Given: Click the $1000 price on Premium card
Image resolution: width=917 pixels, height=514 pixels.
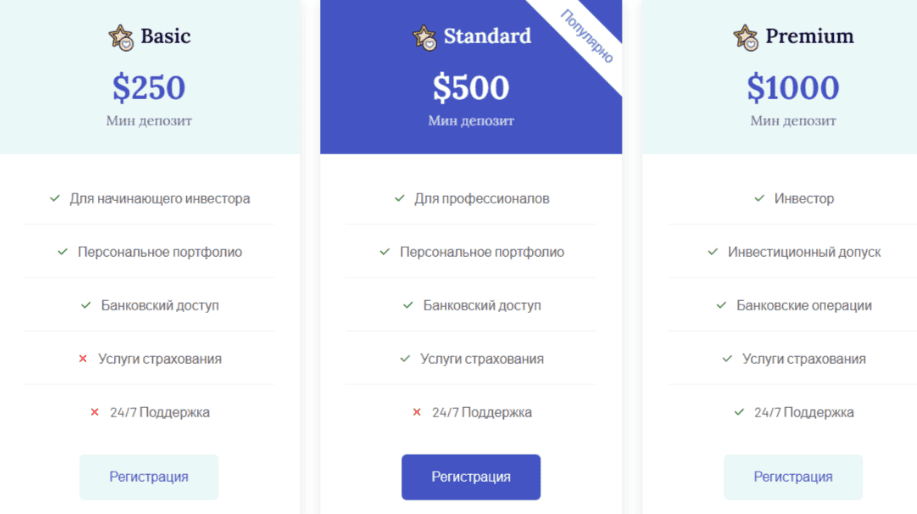Looking at the screenshot, I should point(793,88).
